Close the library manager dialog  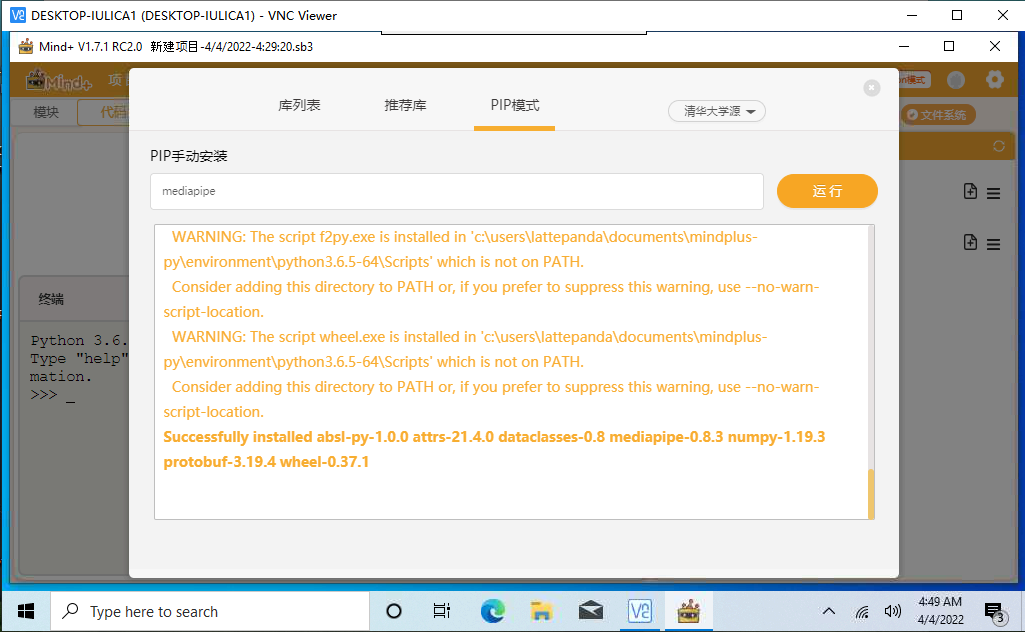[871, 88]
